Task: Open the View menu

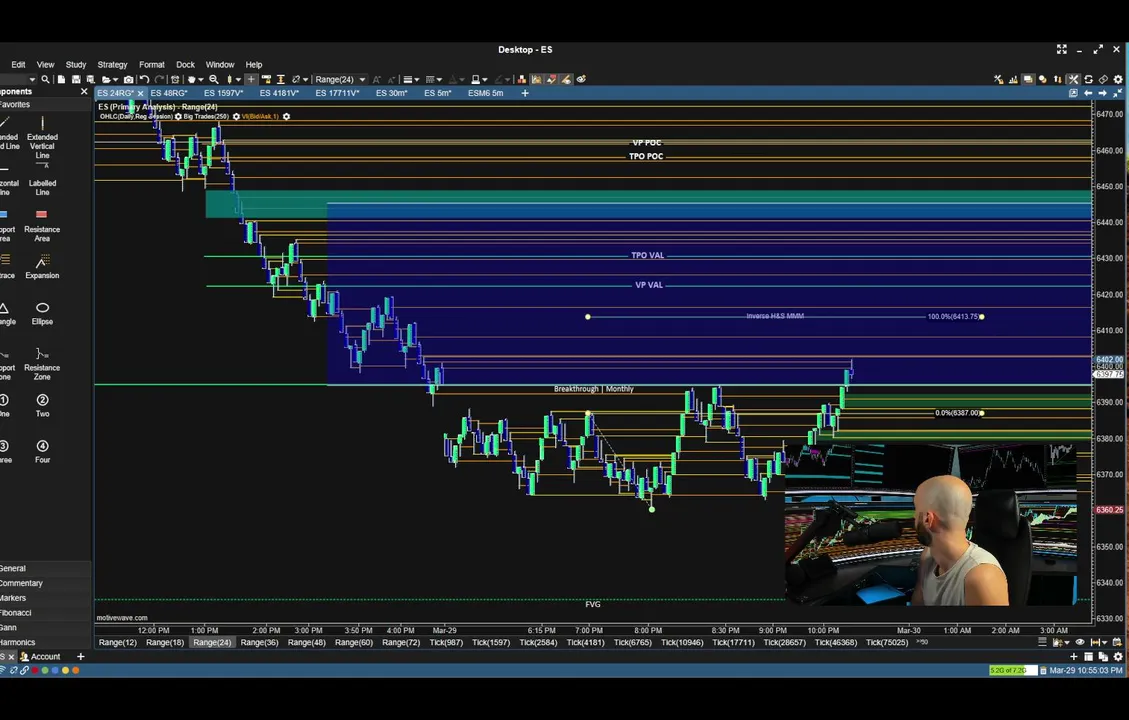Action: (x=45, y=64)
